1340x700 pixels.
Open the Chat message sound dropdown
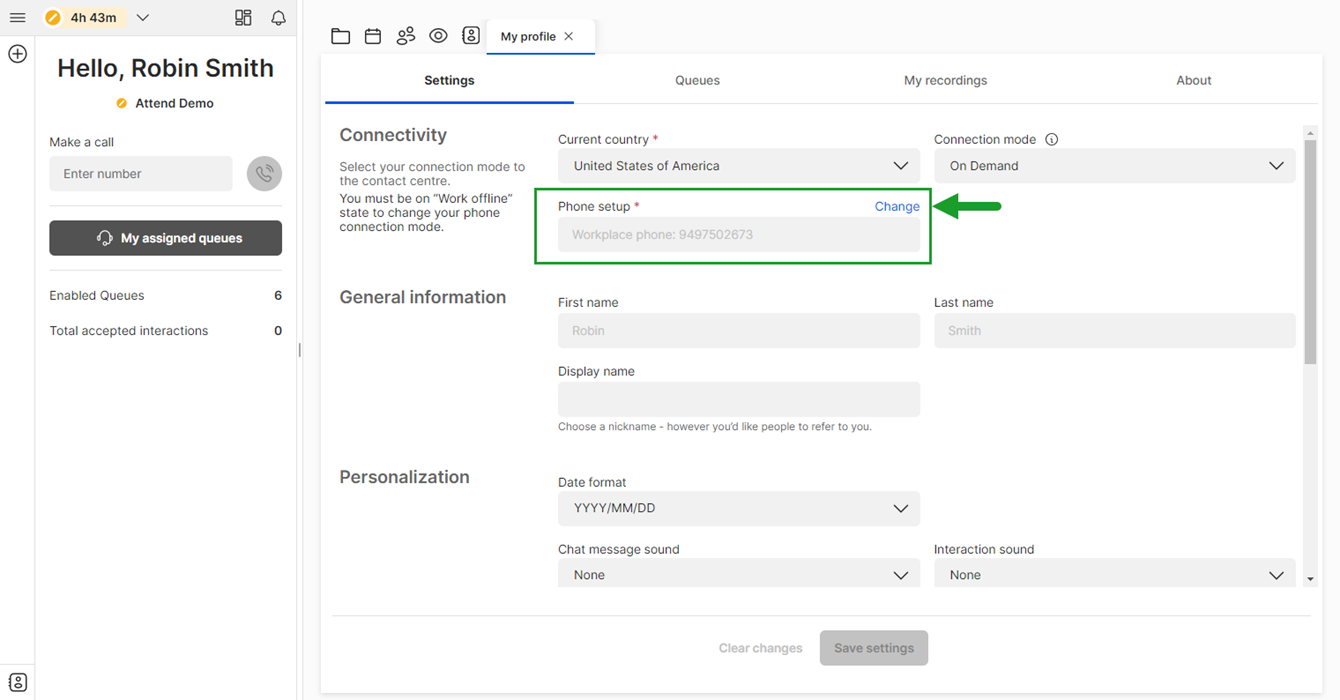(739, 573)
